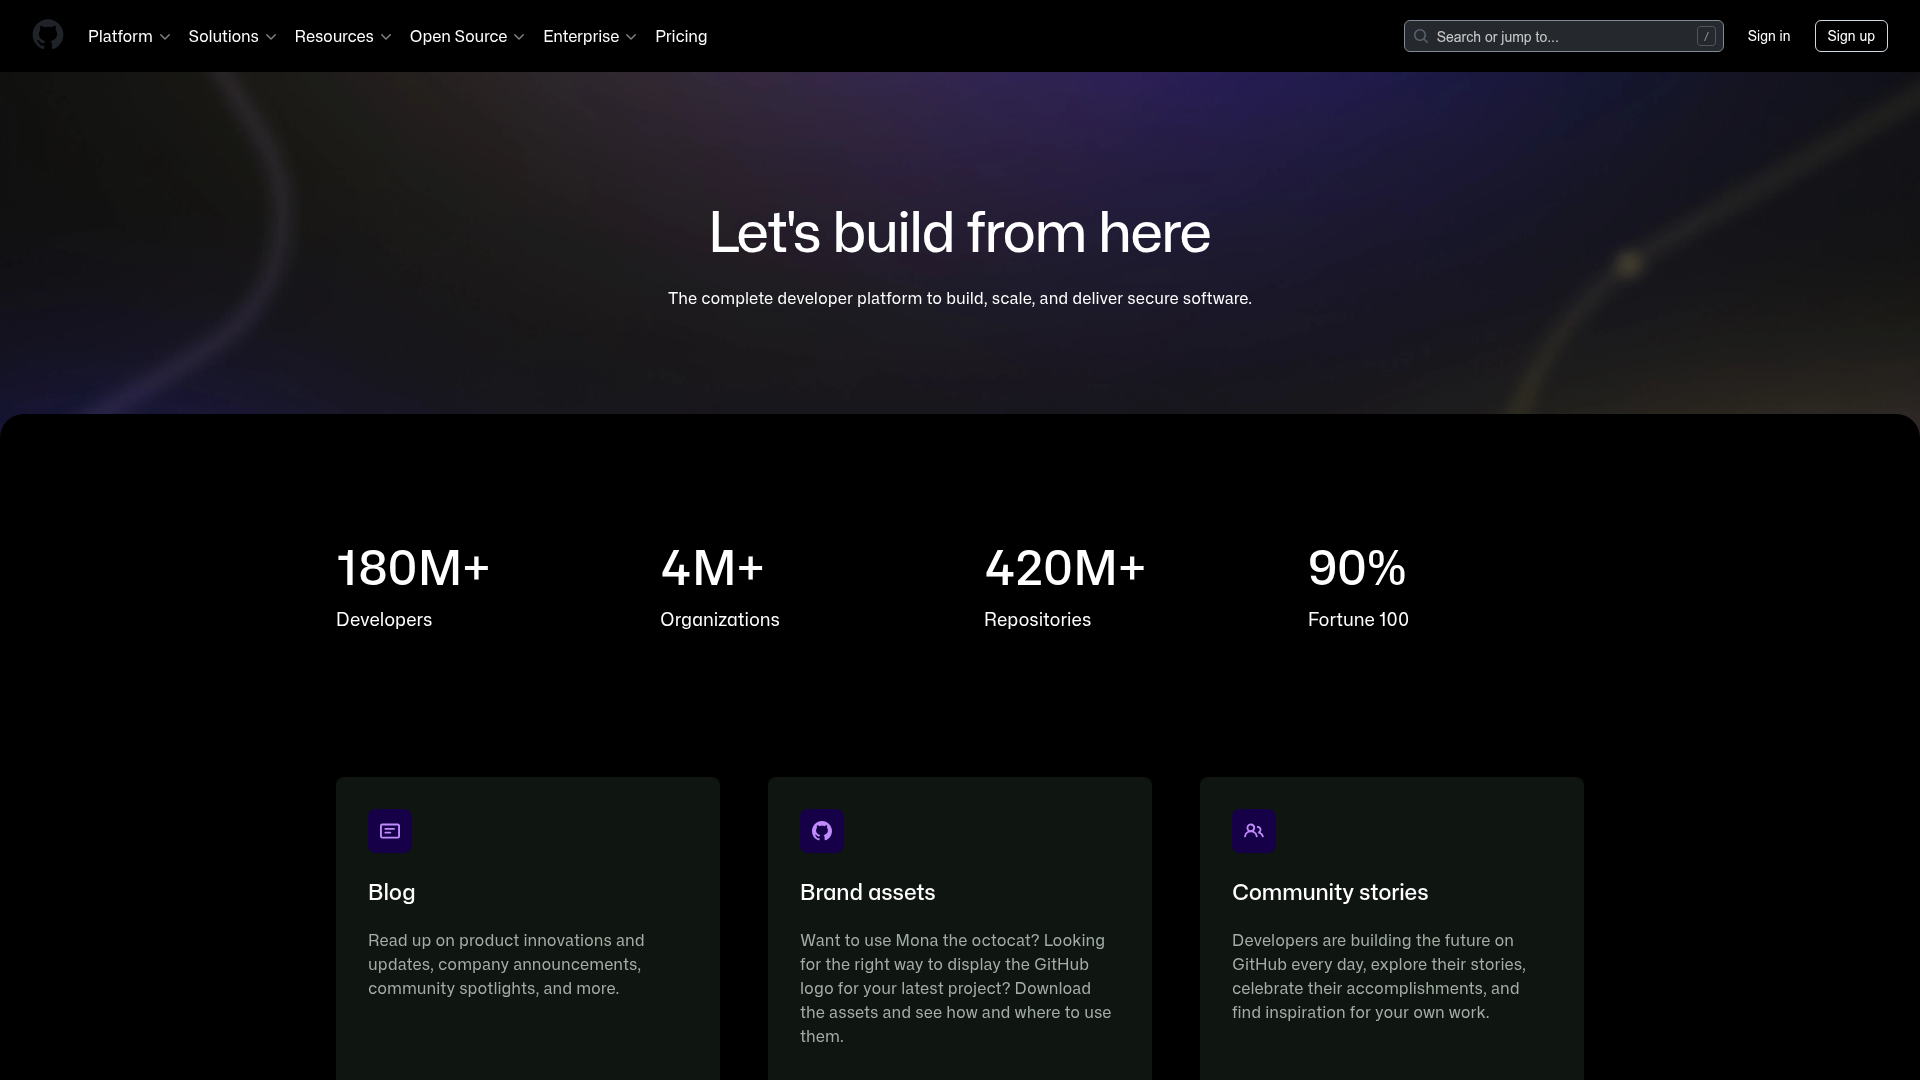The height and width of the screenshot is (1080, 1920).
Task: Click the Organizations label
Action: [720, 620]
